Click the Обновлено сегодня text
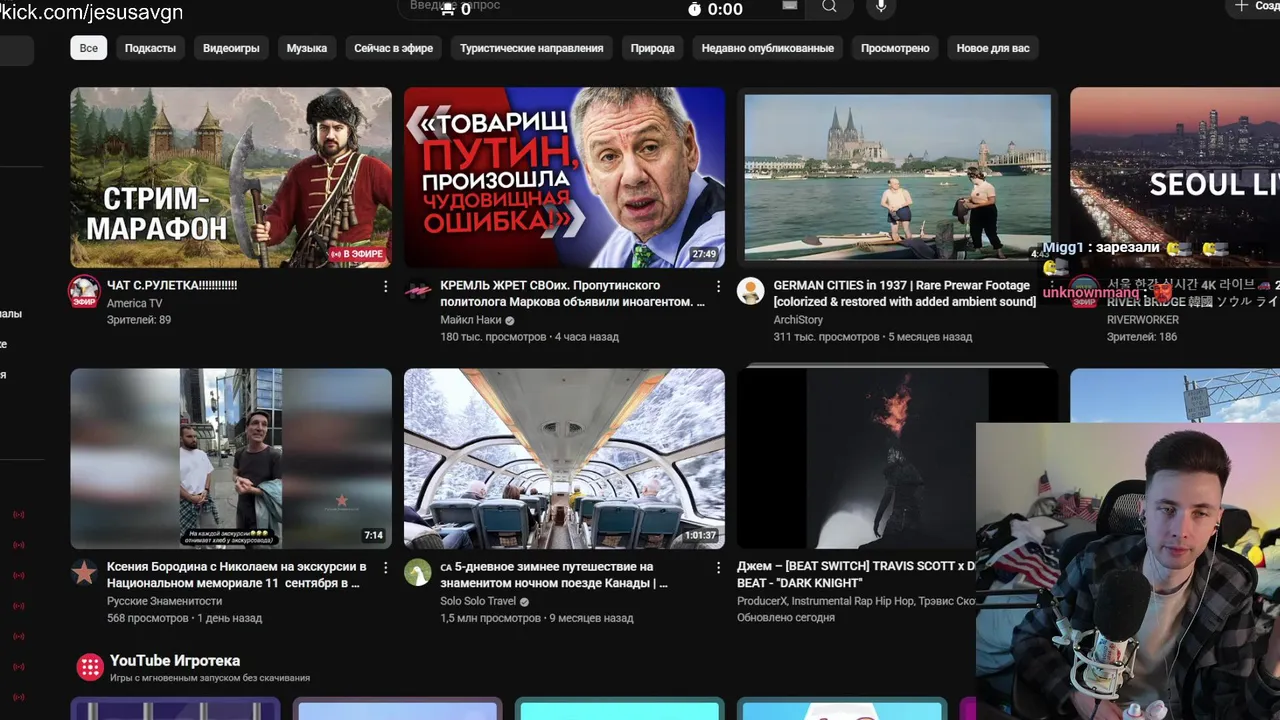1280x720 pixels. (x=786, y=618)
